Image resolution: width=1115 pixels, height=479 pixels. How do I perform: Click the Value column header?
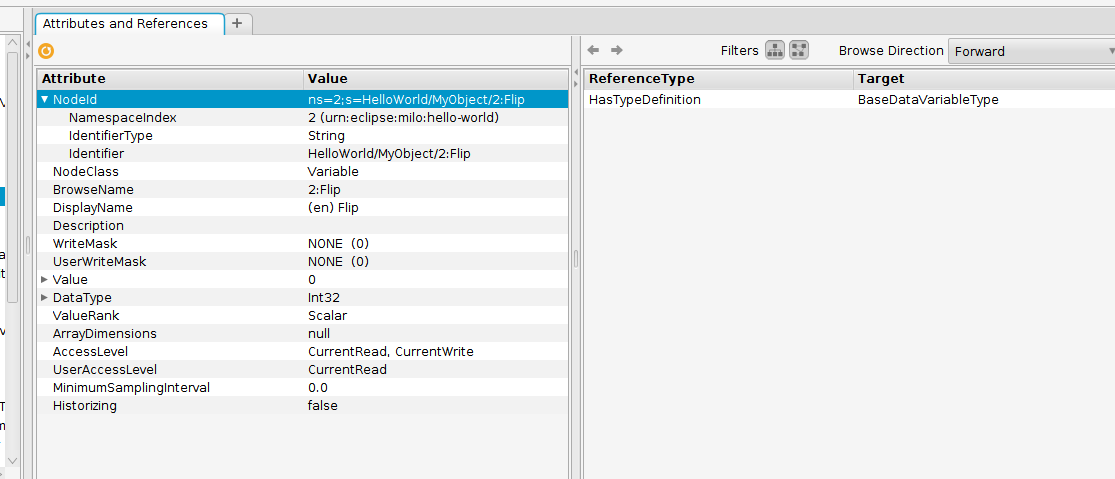tap(435, 78)
